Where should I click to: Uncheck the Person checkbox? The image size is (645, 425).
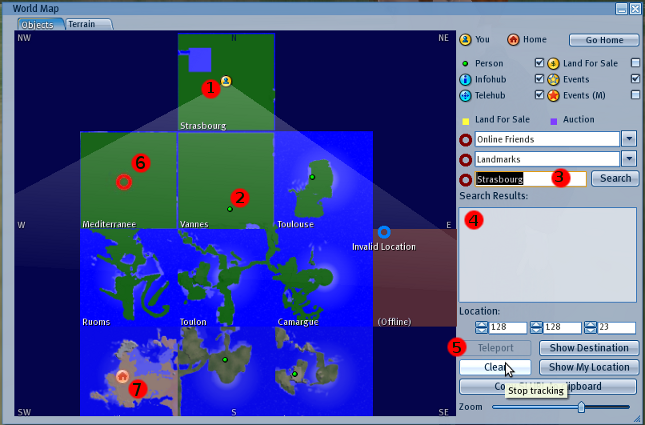tap(540, 64)
